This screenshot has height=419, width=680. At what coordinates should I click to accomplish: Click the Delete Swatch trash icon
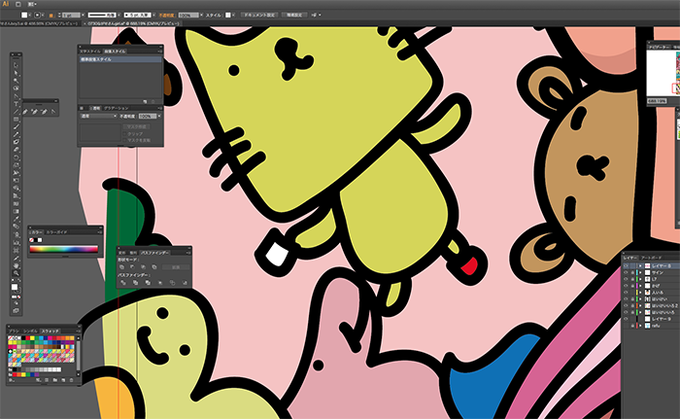click(x=71, y=380)
